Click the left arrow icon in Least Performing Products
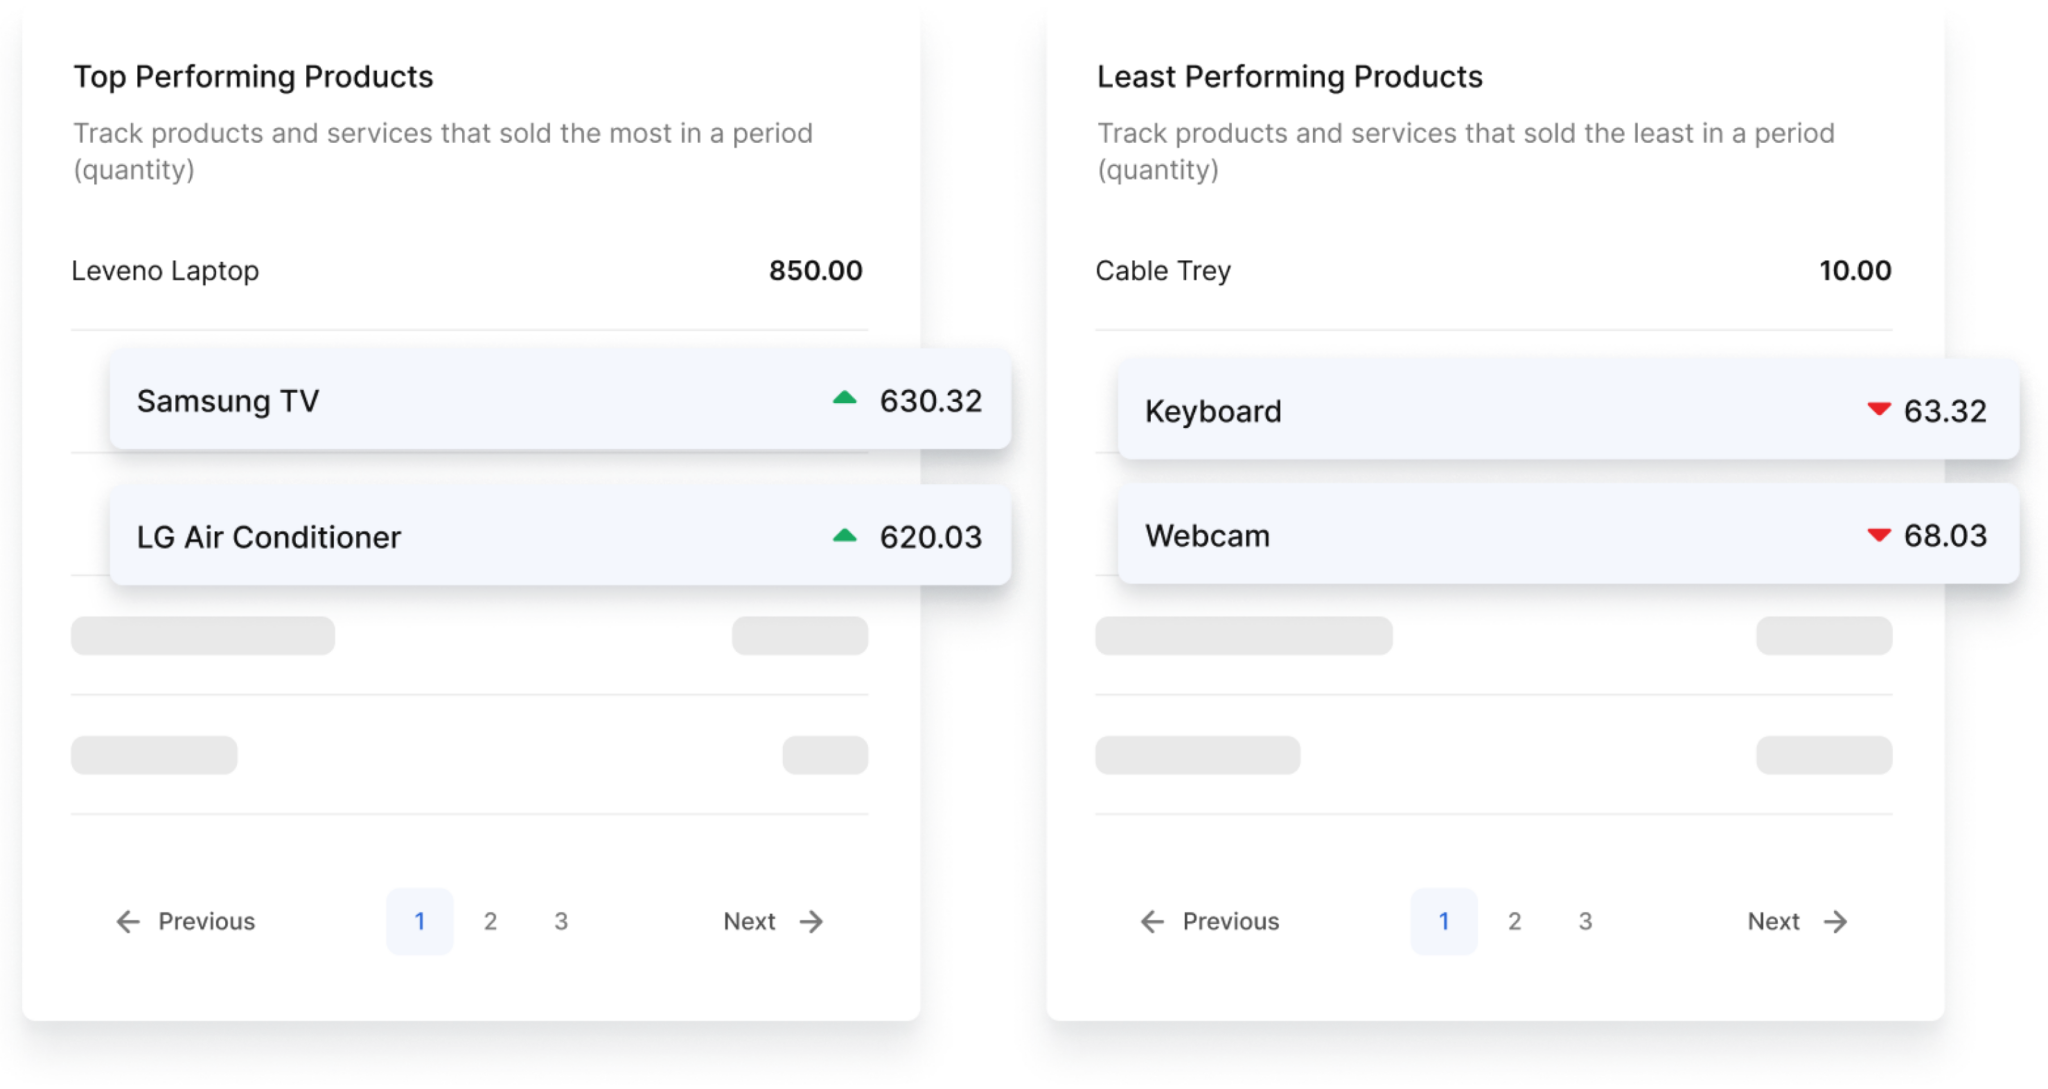The image size is (2048, 1089). tap(1150, 921)
